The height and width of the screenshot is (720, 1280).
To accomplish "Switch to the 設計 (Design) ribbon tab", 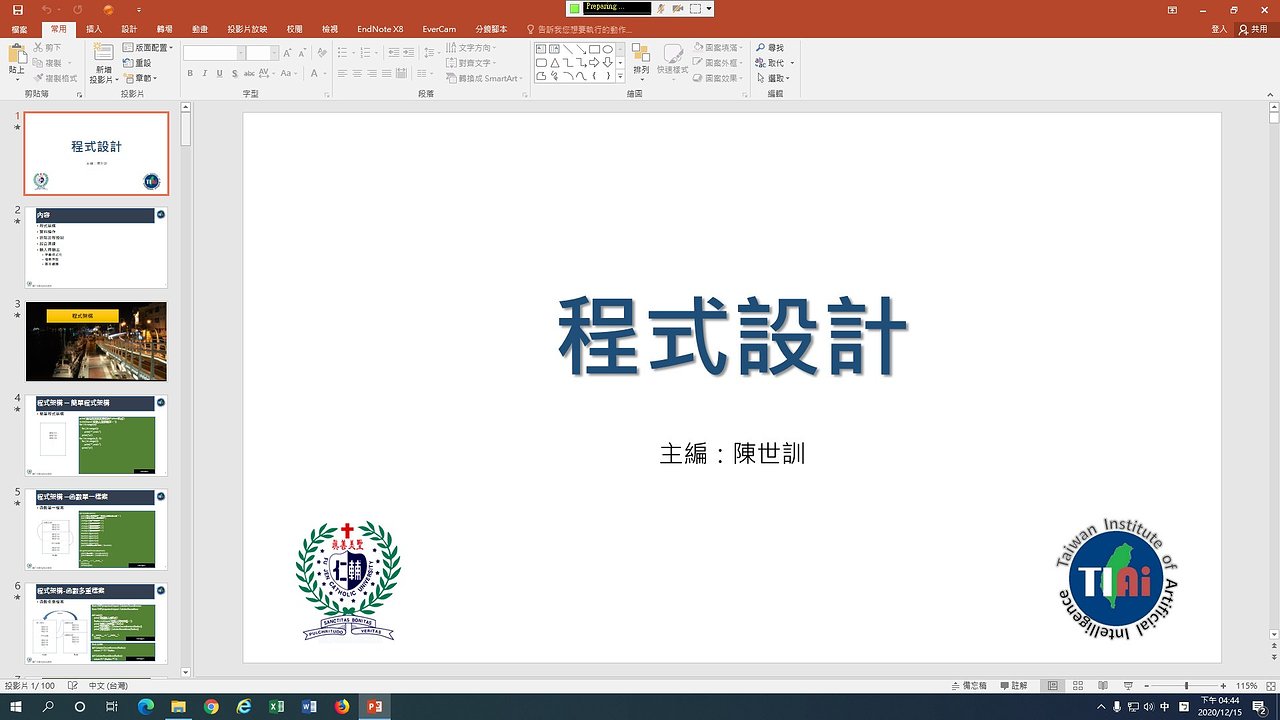I will coord(129,29).
